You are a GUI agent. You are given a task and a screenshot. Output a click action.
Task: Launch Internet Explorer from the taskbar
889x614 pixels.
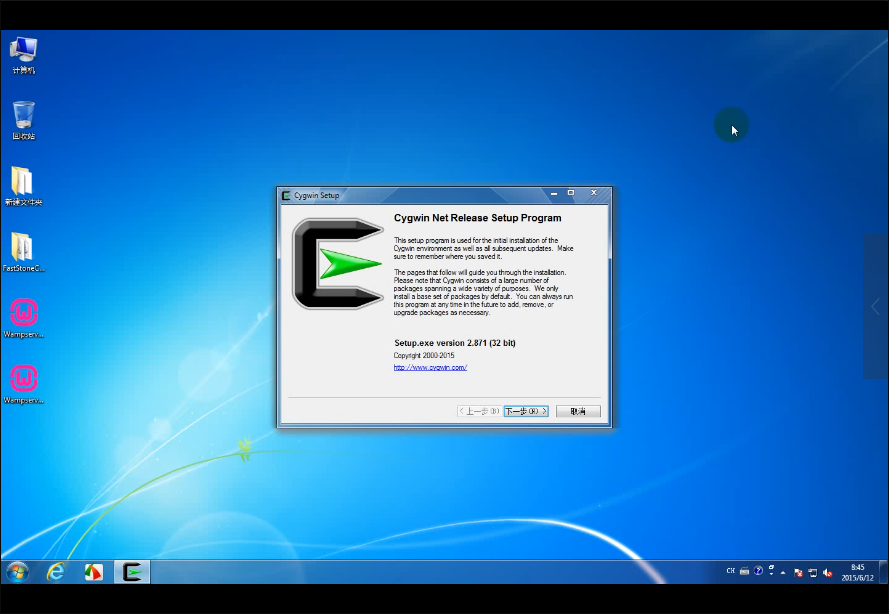click(x=56, y=572)
